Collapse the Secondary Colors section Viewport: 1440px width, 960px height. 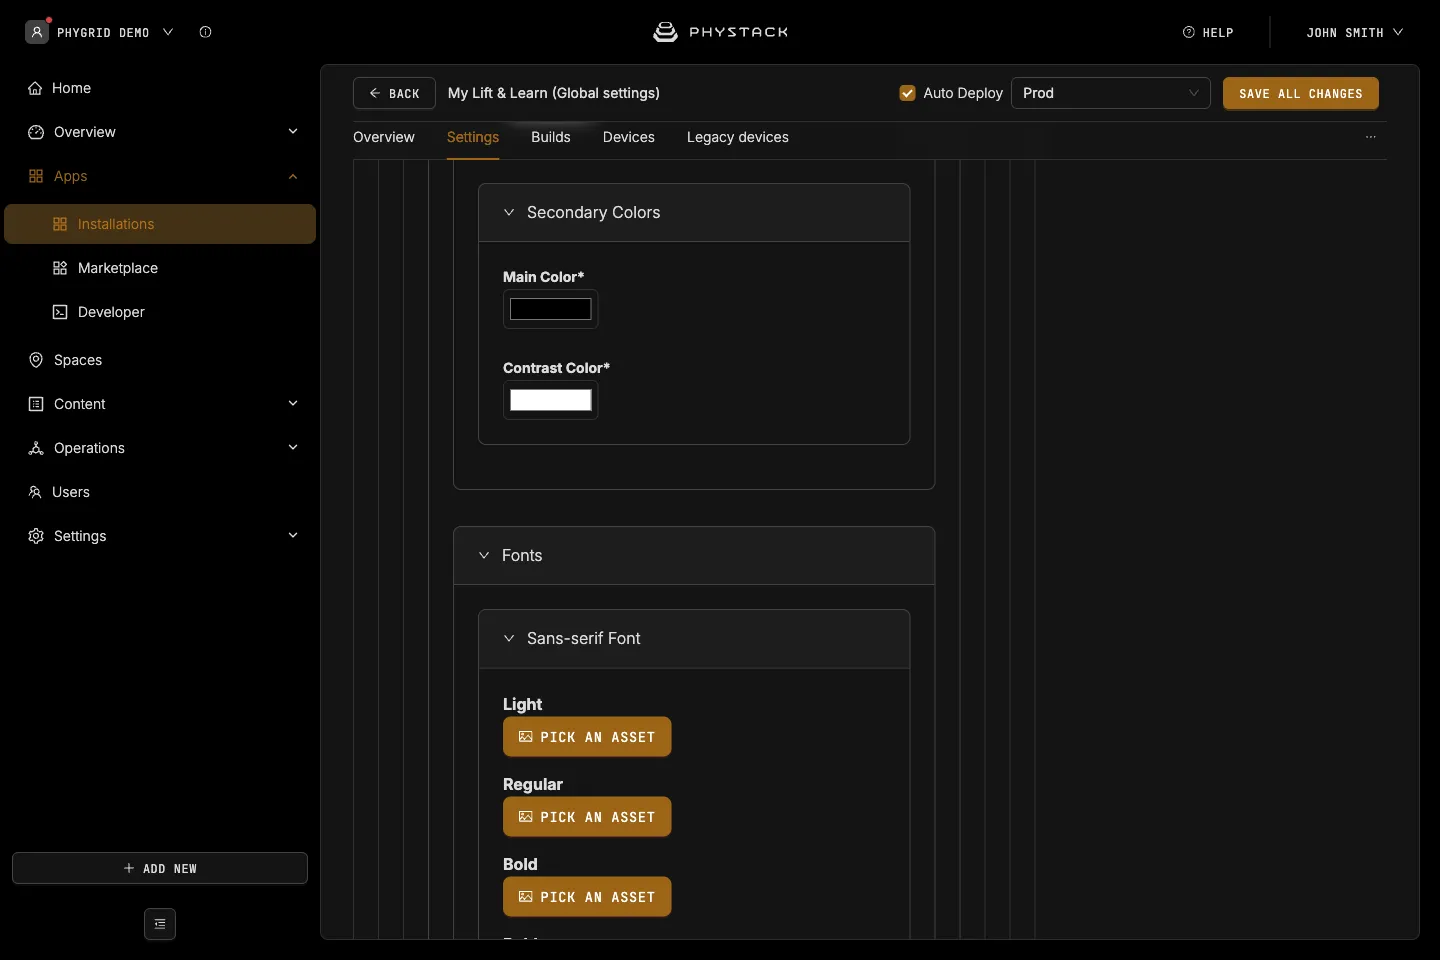tap(509, 212)
